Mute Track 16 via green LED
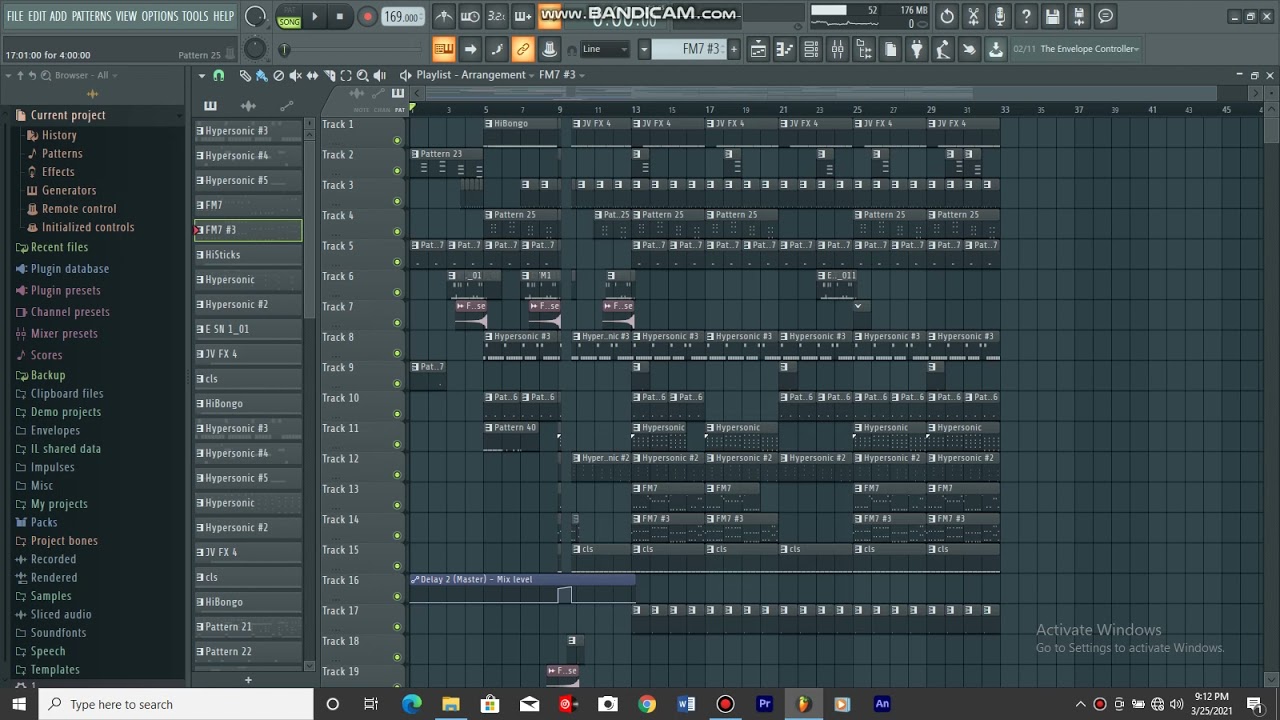The image size is (1280, 720). point(397,596)
